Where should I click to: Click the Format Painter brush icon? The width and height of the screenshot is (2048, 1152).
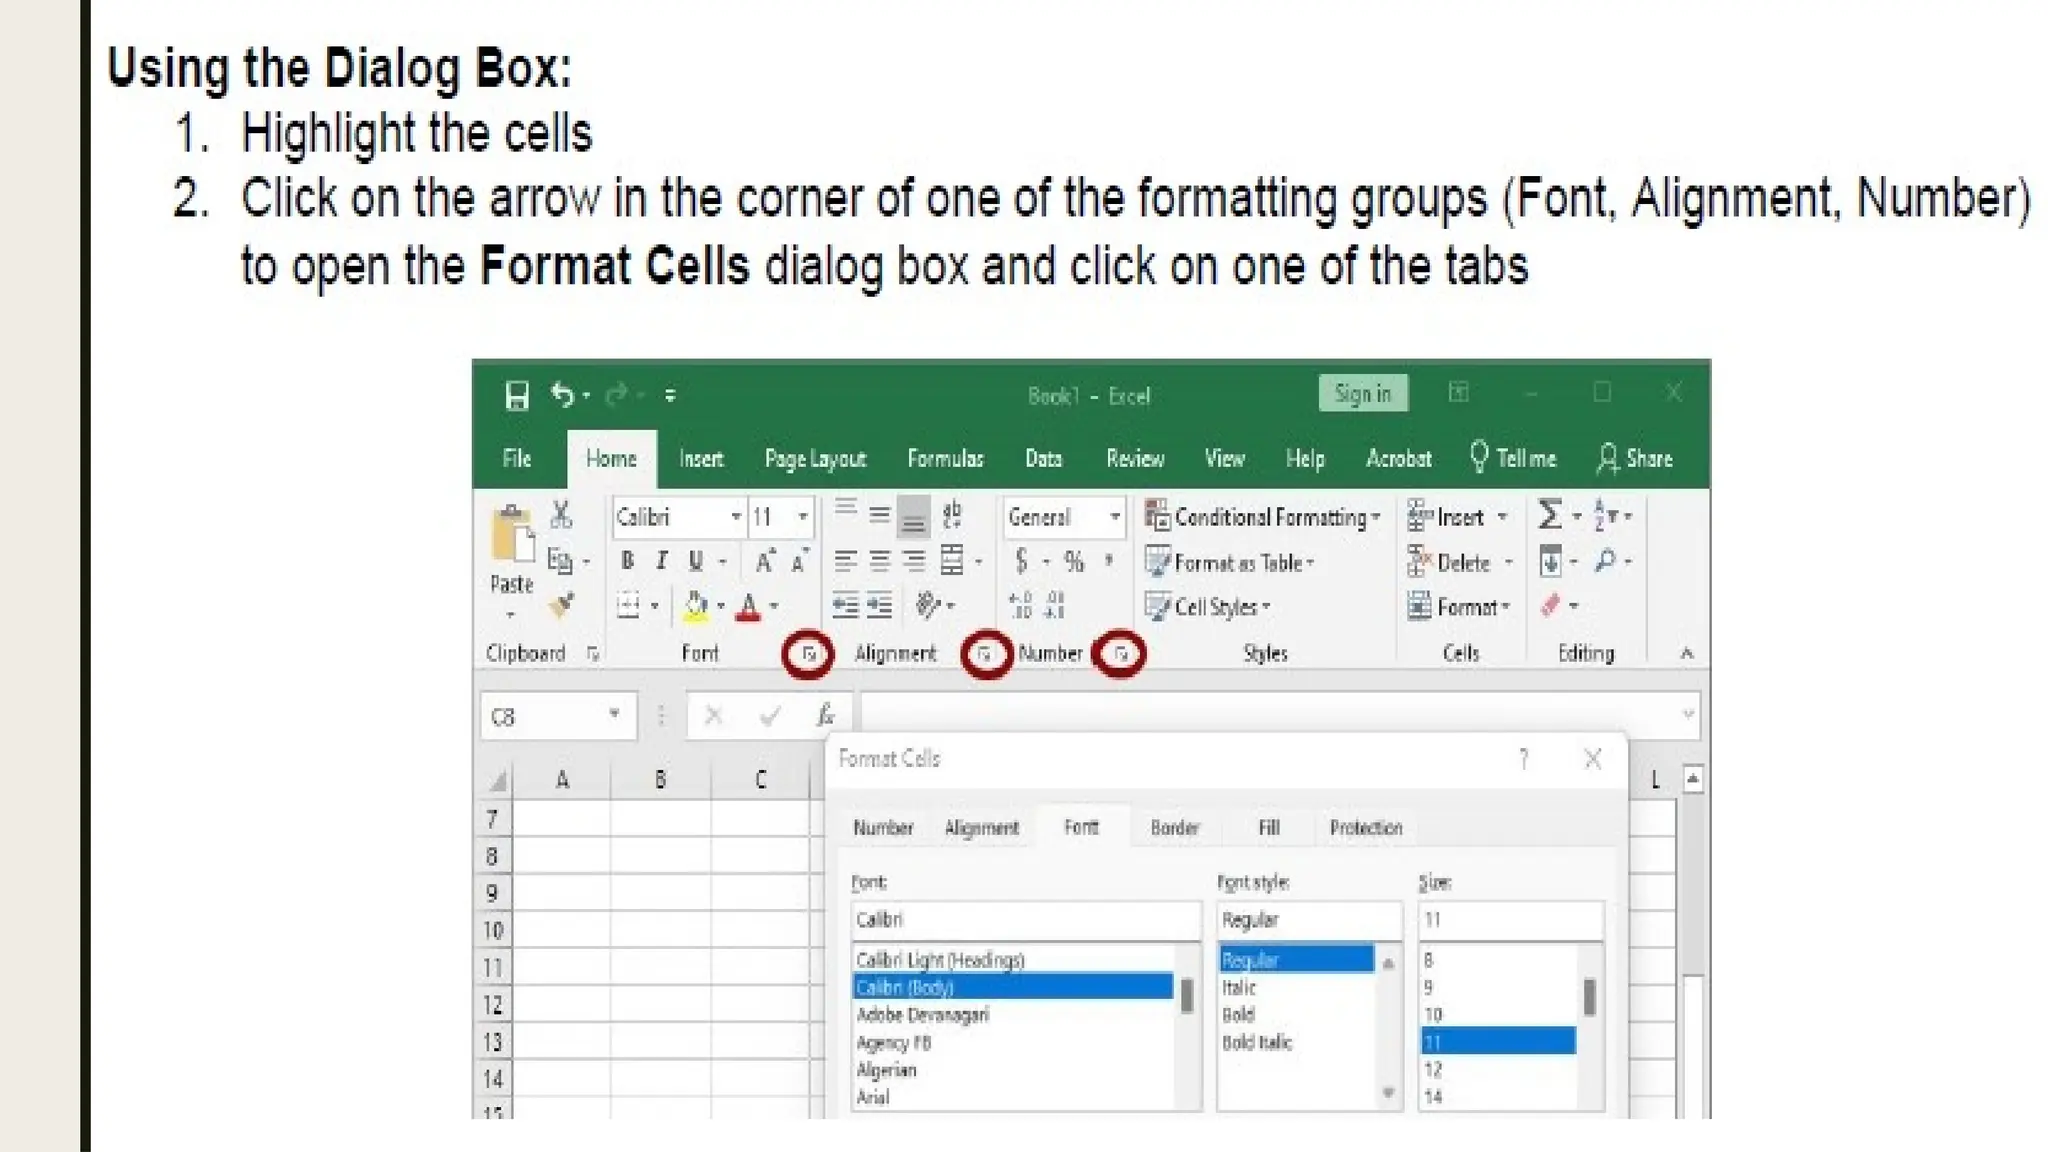pyautogui.click(x=561, y=605)
